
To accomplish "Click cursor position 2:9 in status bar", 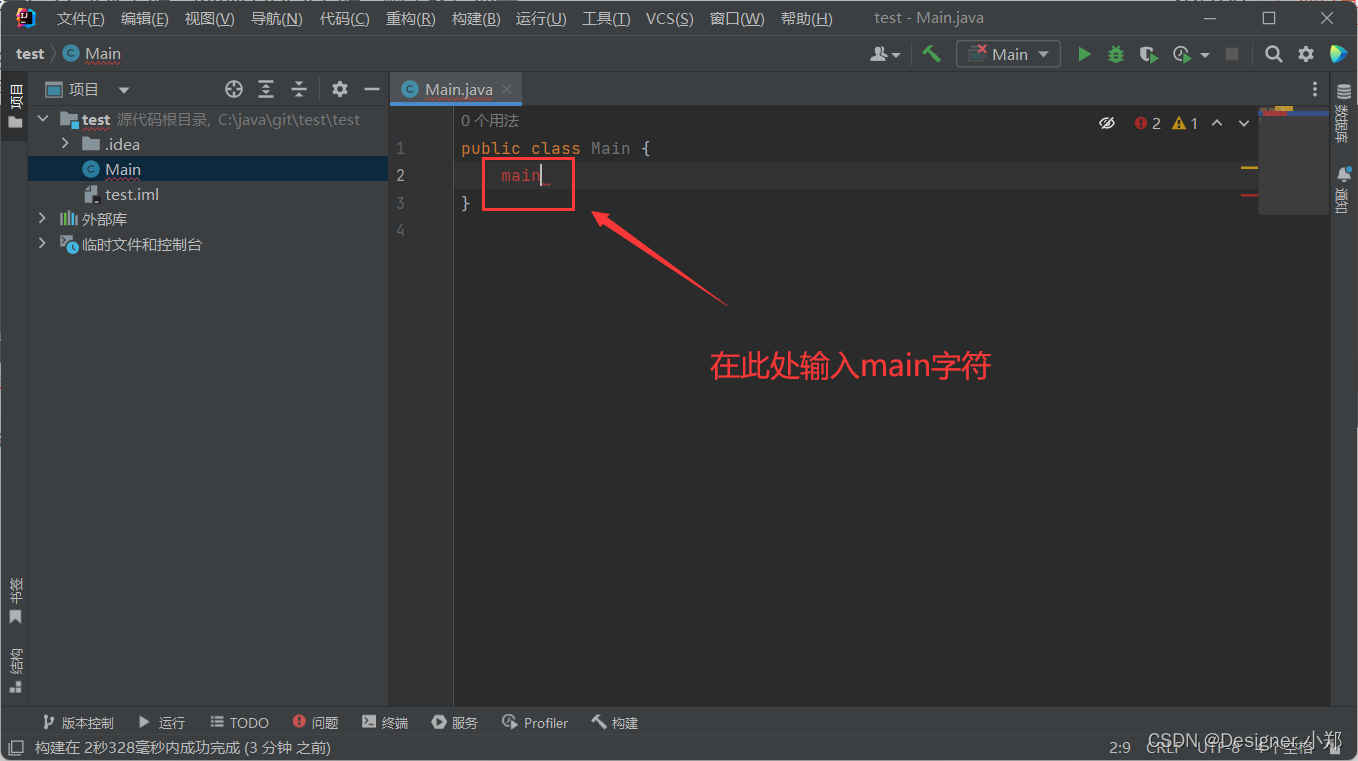I will [x=1120, y=747].
